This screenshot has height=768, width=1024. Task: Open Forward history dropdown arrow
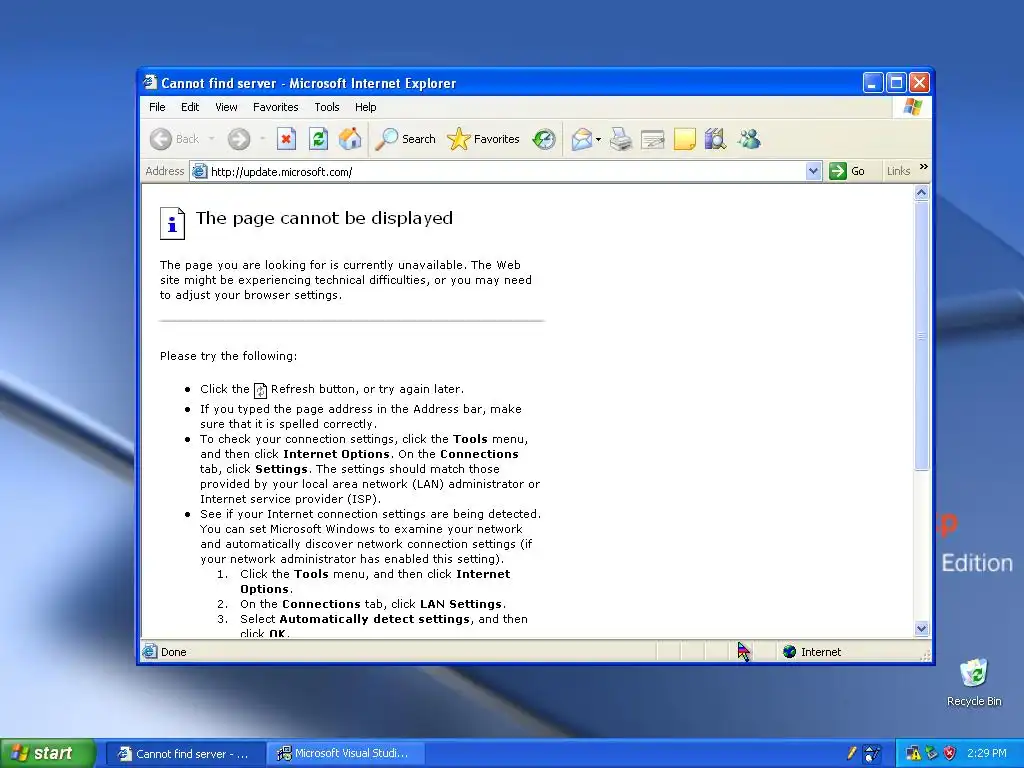[x=263, y=139]
